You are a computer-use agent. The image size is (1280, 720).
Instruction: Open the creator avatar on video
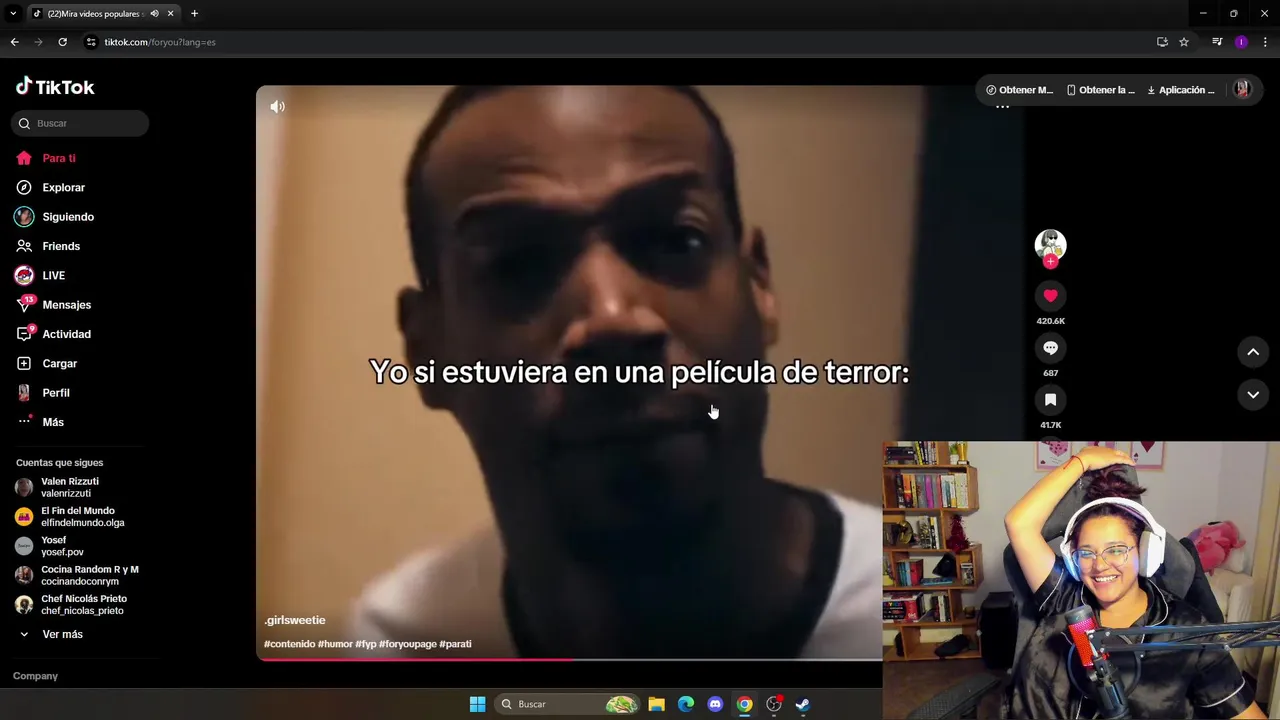(1050, 244)
